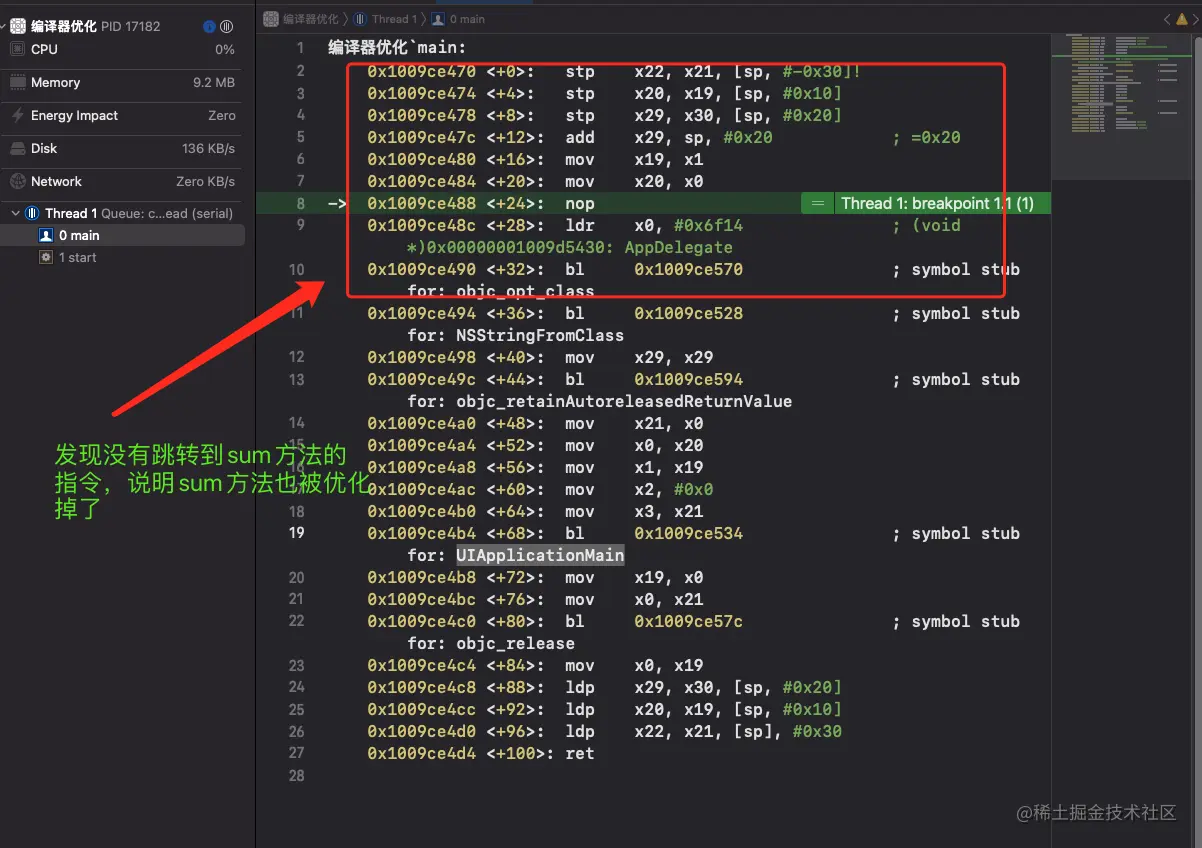Click the Energy Impact lightning icon

pos(18,116)
